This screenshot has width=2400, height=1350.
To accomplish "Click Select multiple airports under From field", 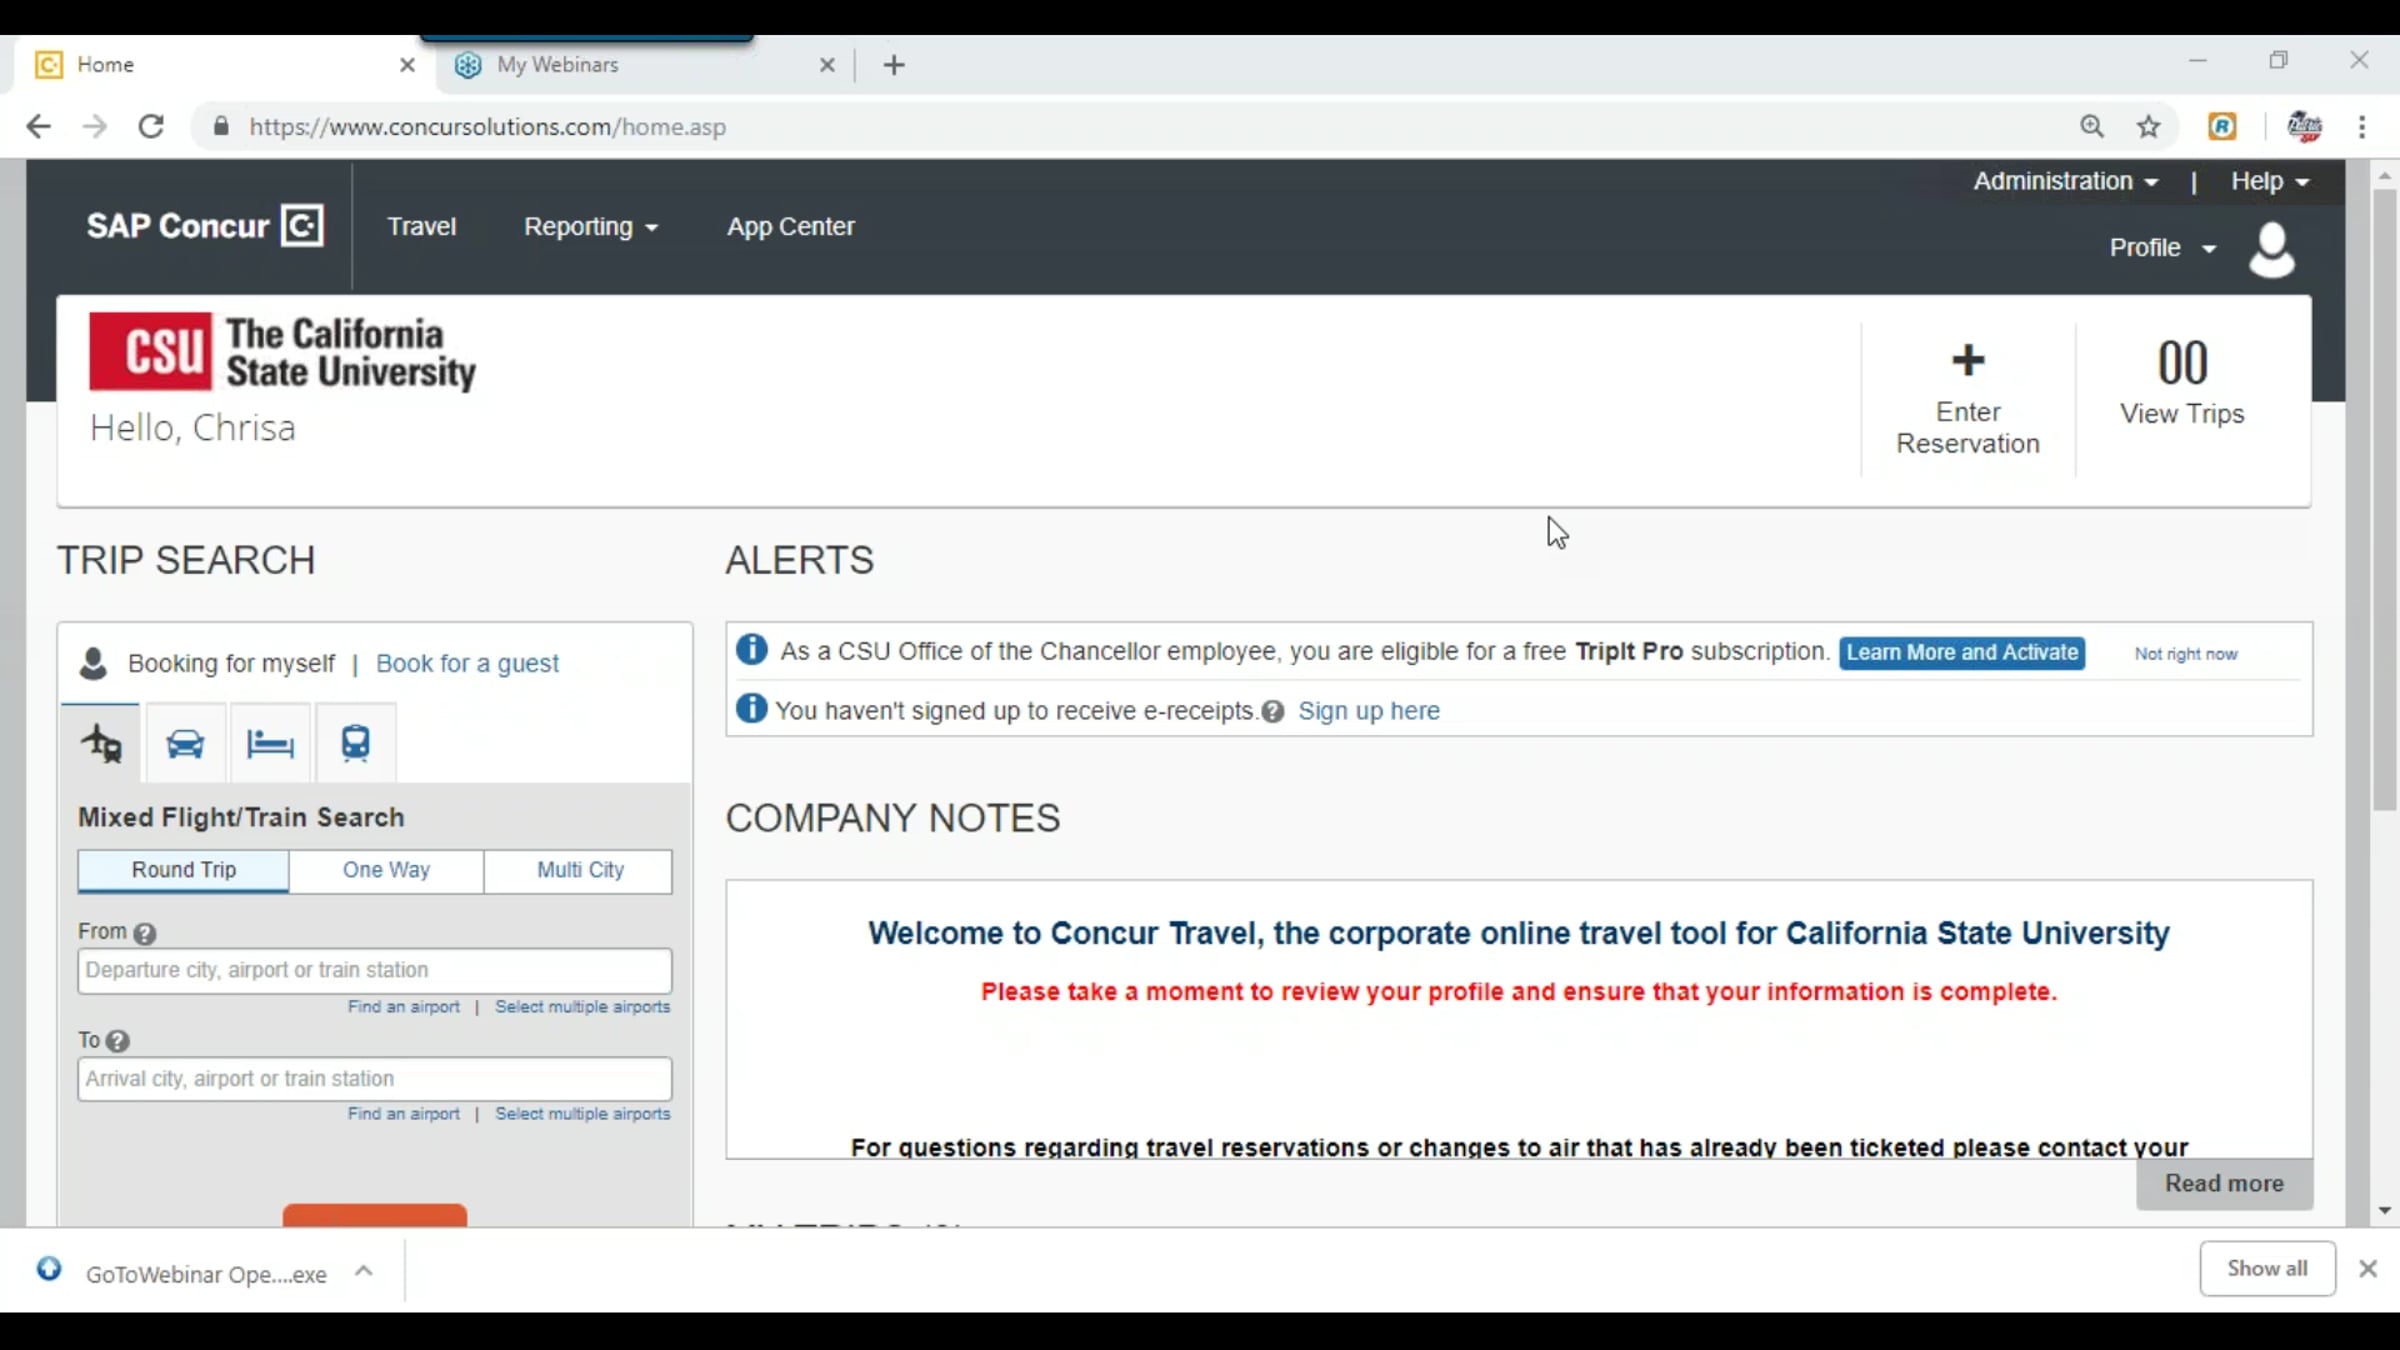I will click(582, 1007).
